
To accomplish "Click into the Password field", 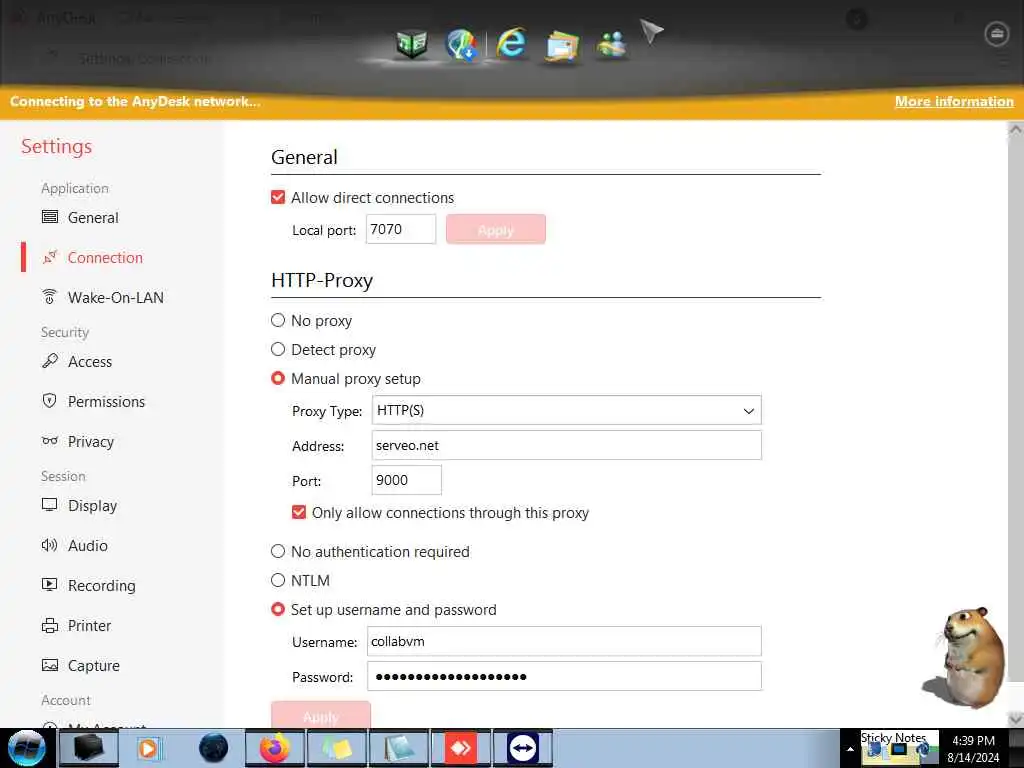I will coord(564,676).
